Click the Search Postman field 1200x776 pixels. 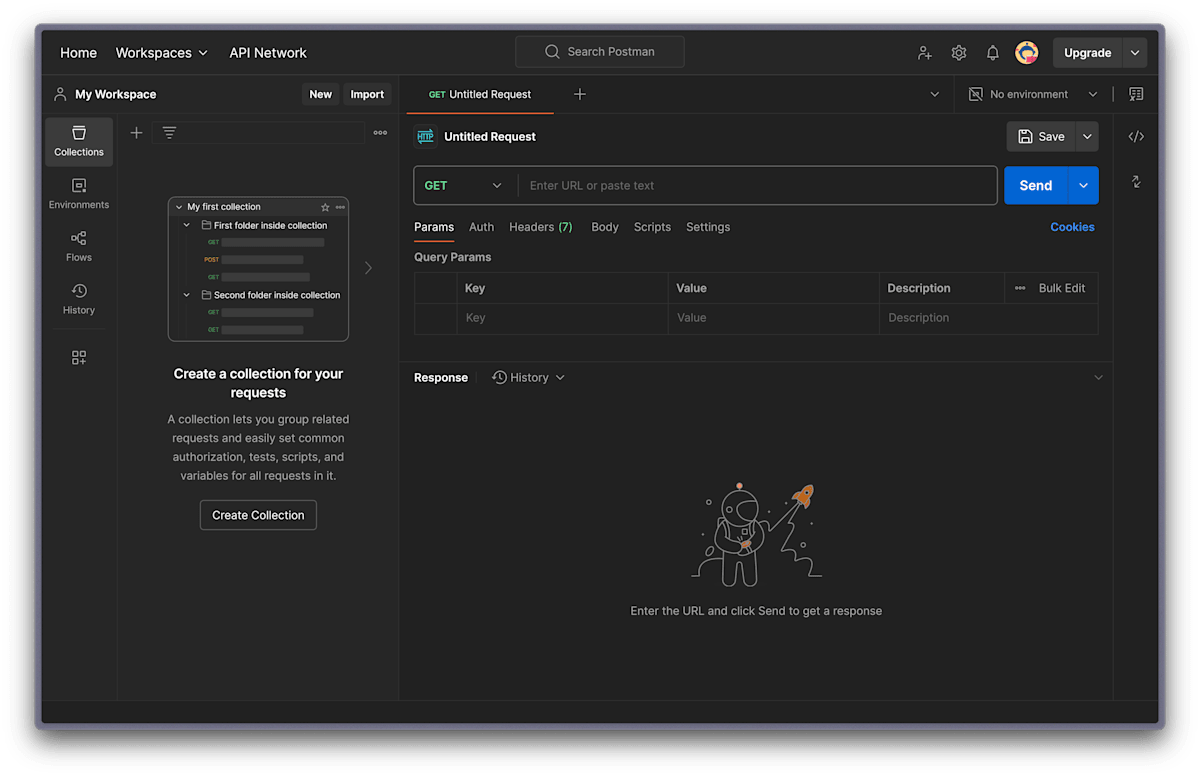point(600,52)
